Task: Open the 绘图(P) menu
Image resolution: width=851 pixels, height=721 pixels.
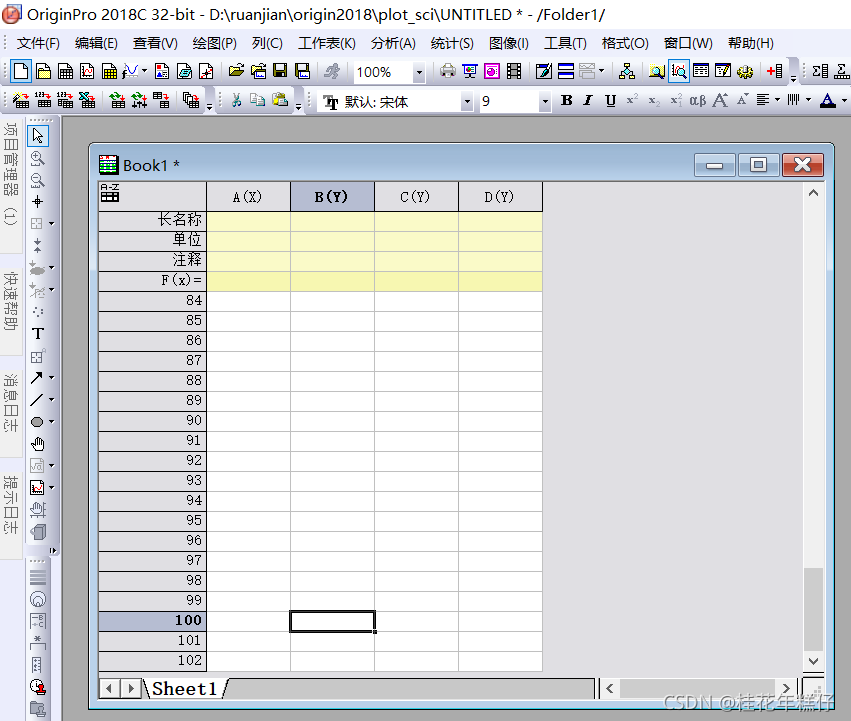Action: [x=214, y=43]
